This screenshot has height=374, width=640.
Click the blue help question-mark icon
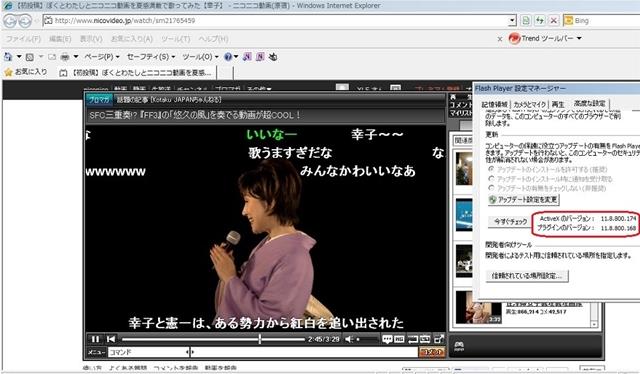228,57
